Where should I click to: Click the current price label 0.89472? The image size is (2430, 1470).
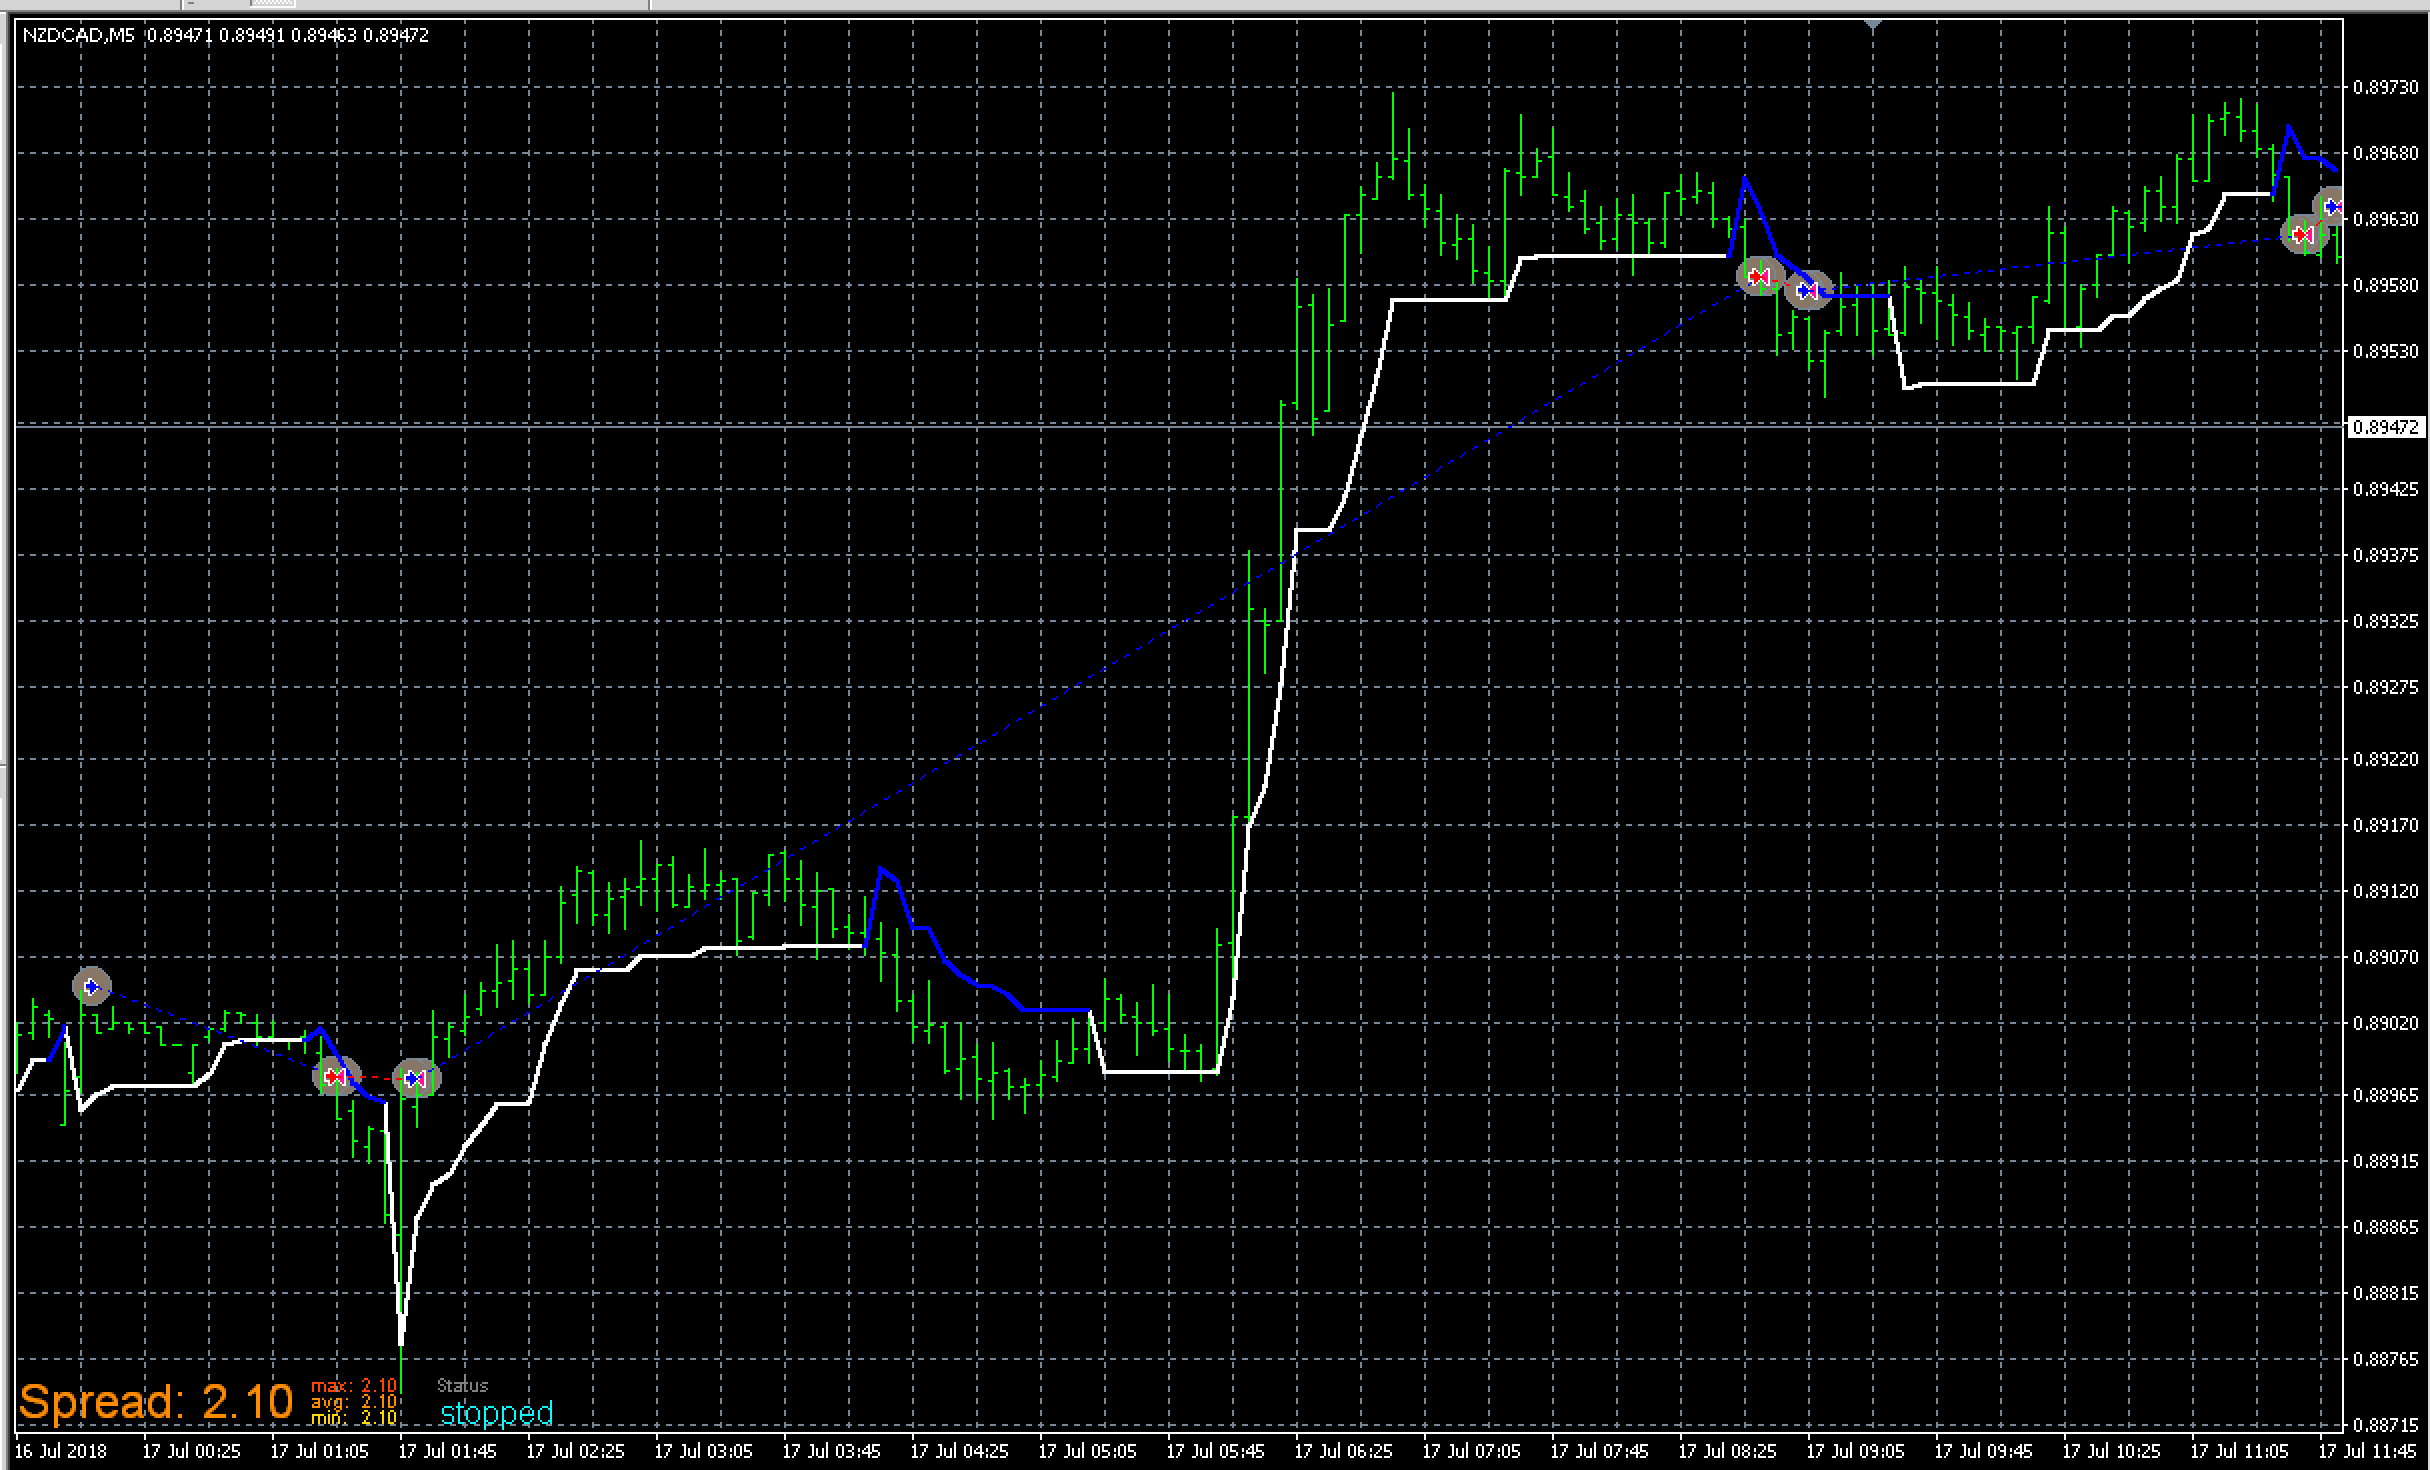[2385, 427]
